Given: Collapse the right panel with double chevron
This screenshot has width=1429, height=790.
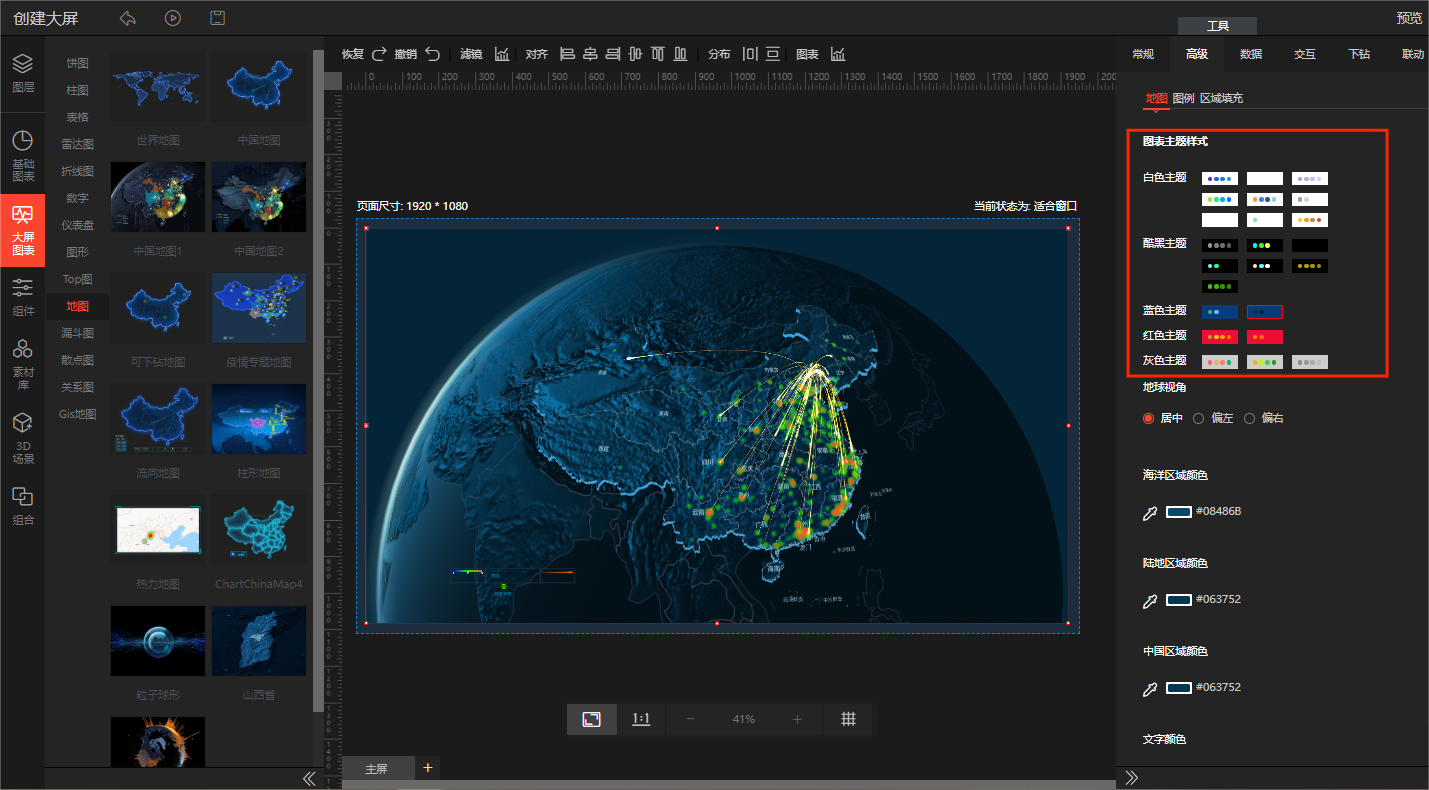Looking at the screenshot, I should (x=1132, y=778).
